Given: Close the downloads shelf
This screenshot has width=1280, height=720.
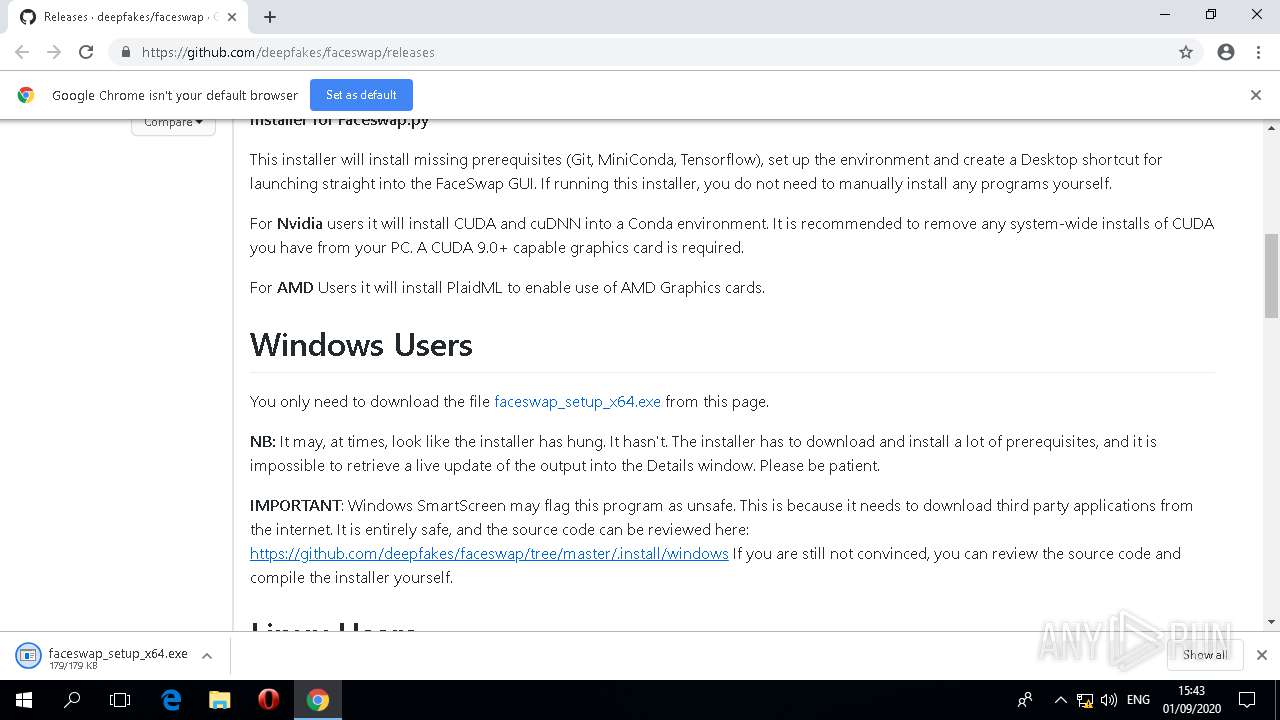Looking at the screenshot, I should click(1261, 655).
